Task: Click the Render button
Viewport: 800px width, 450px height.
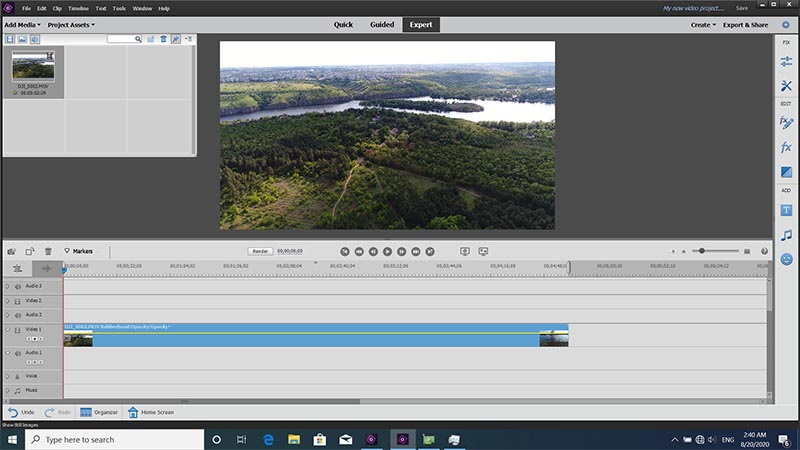Action: click(x=260, y=251)
